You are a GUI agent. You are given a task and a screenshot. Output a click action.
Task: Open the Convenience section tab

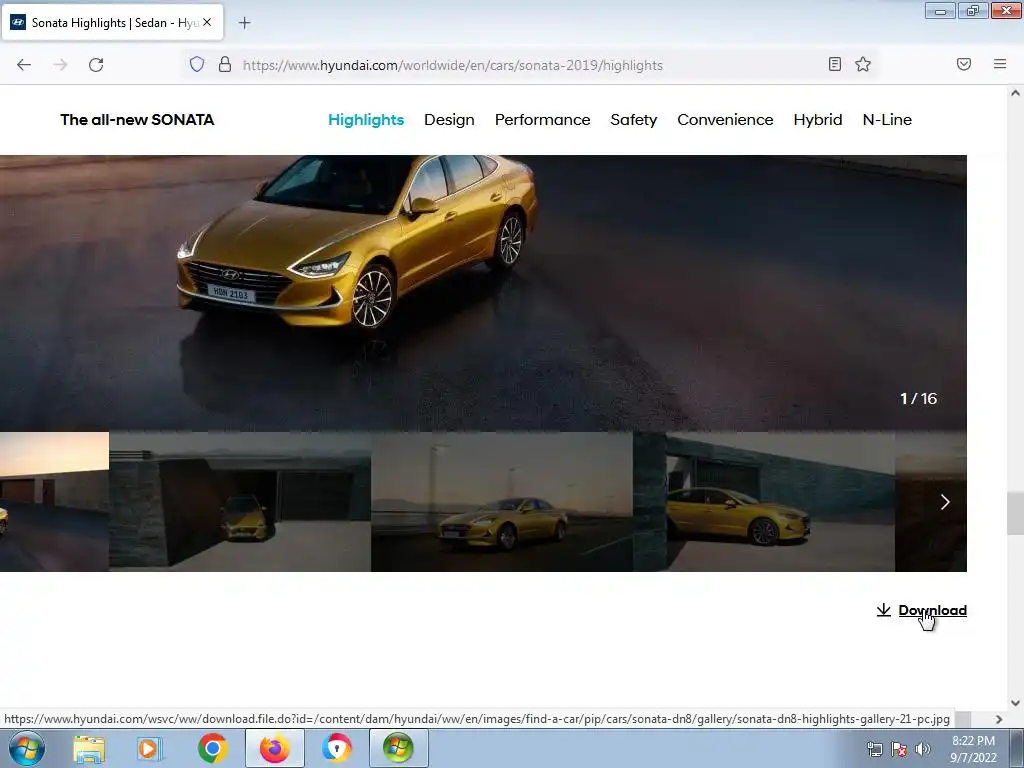725,120
